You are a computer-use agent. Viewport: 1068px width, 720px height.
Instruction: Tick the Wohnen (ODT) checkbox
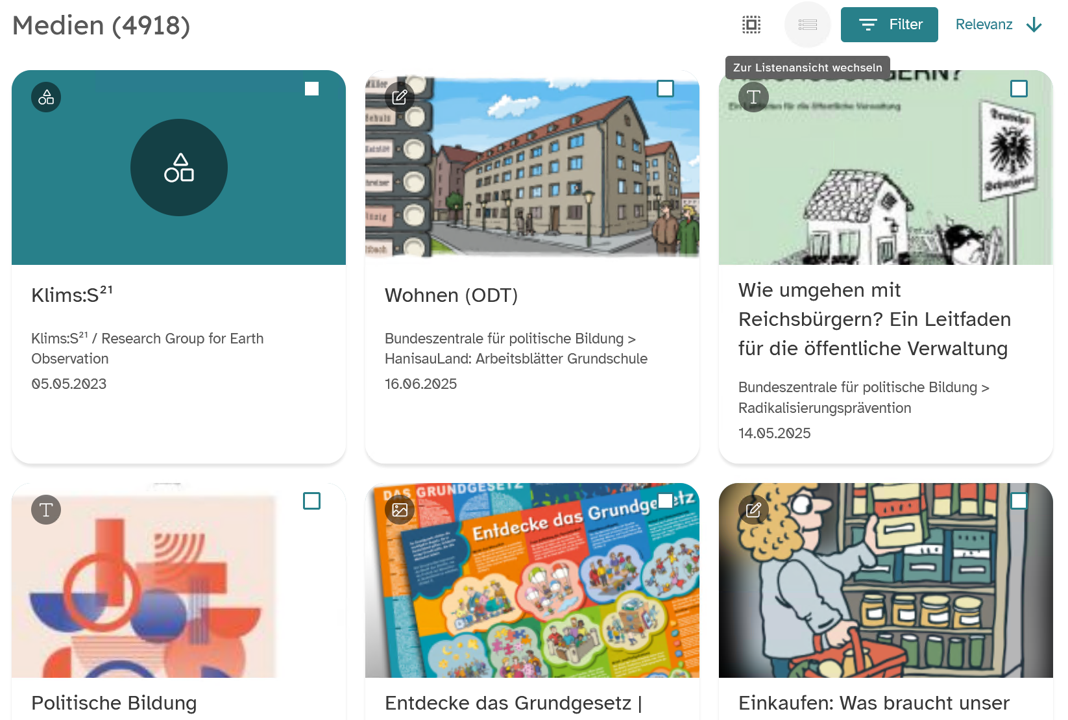[x=665, y=89]
